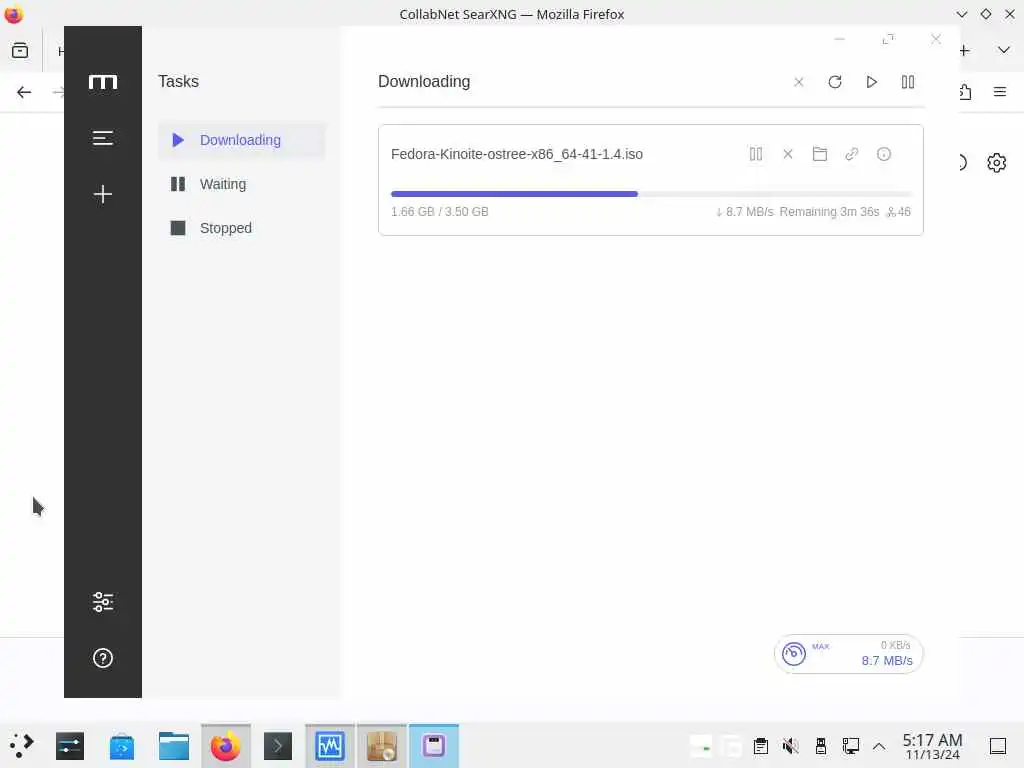Click show desktop button in taskbar

point(998,746)
